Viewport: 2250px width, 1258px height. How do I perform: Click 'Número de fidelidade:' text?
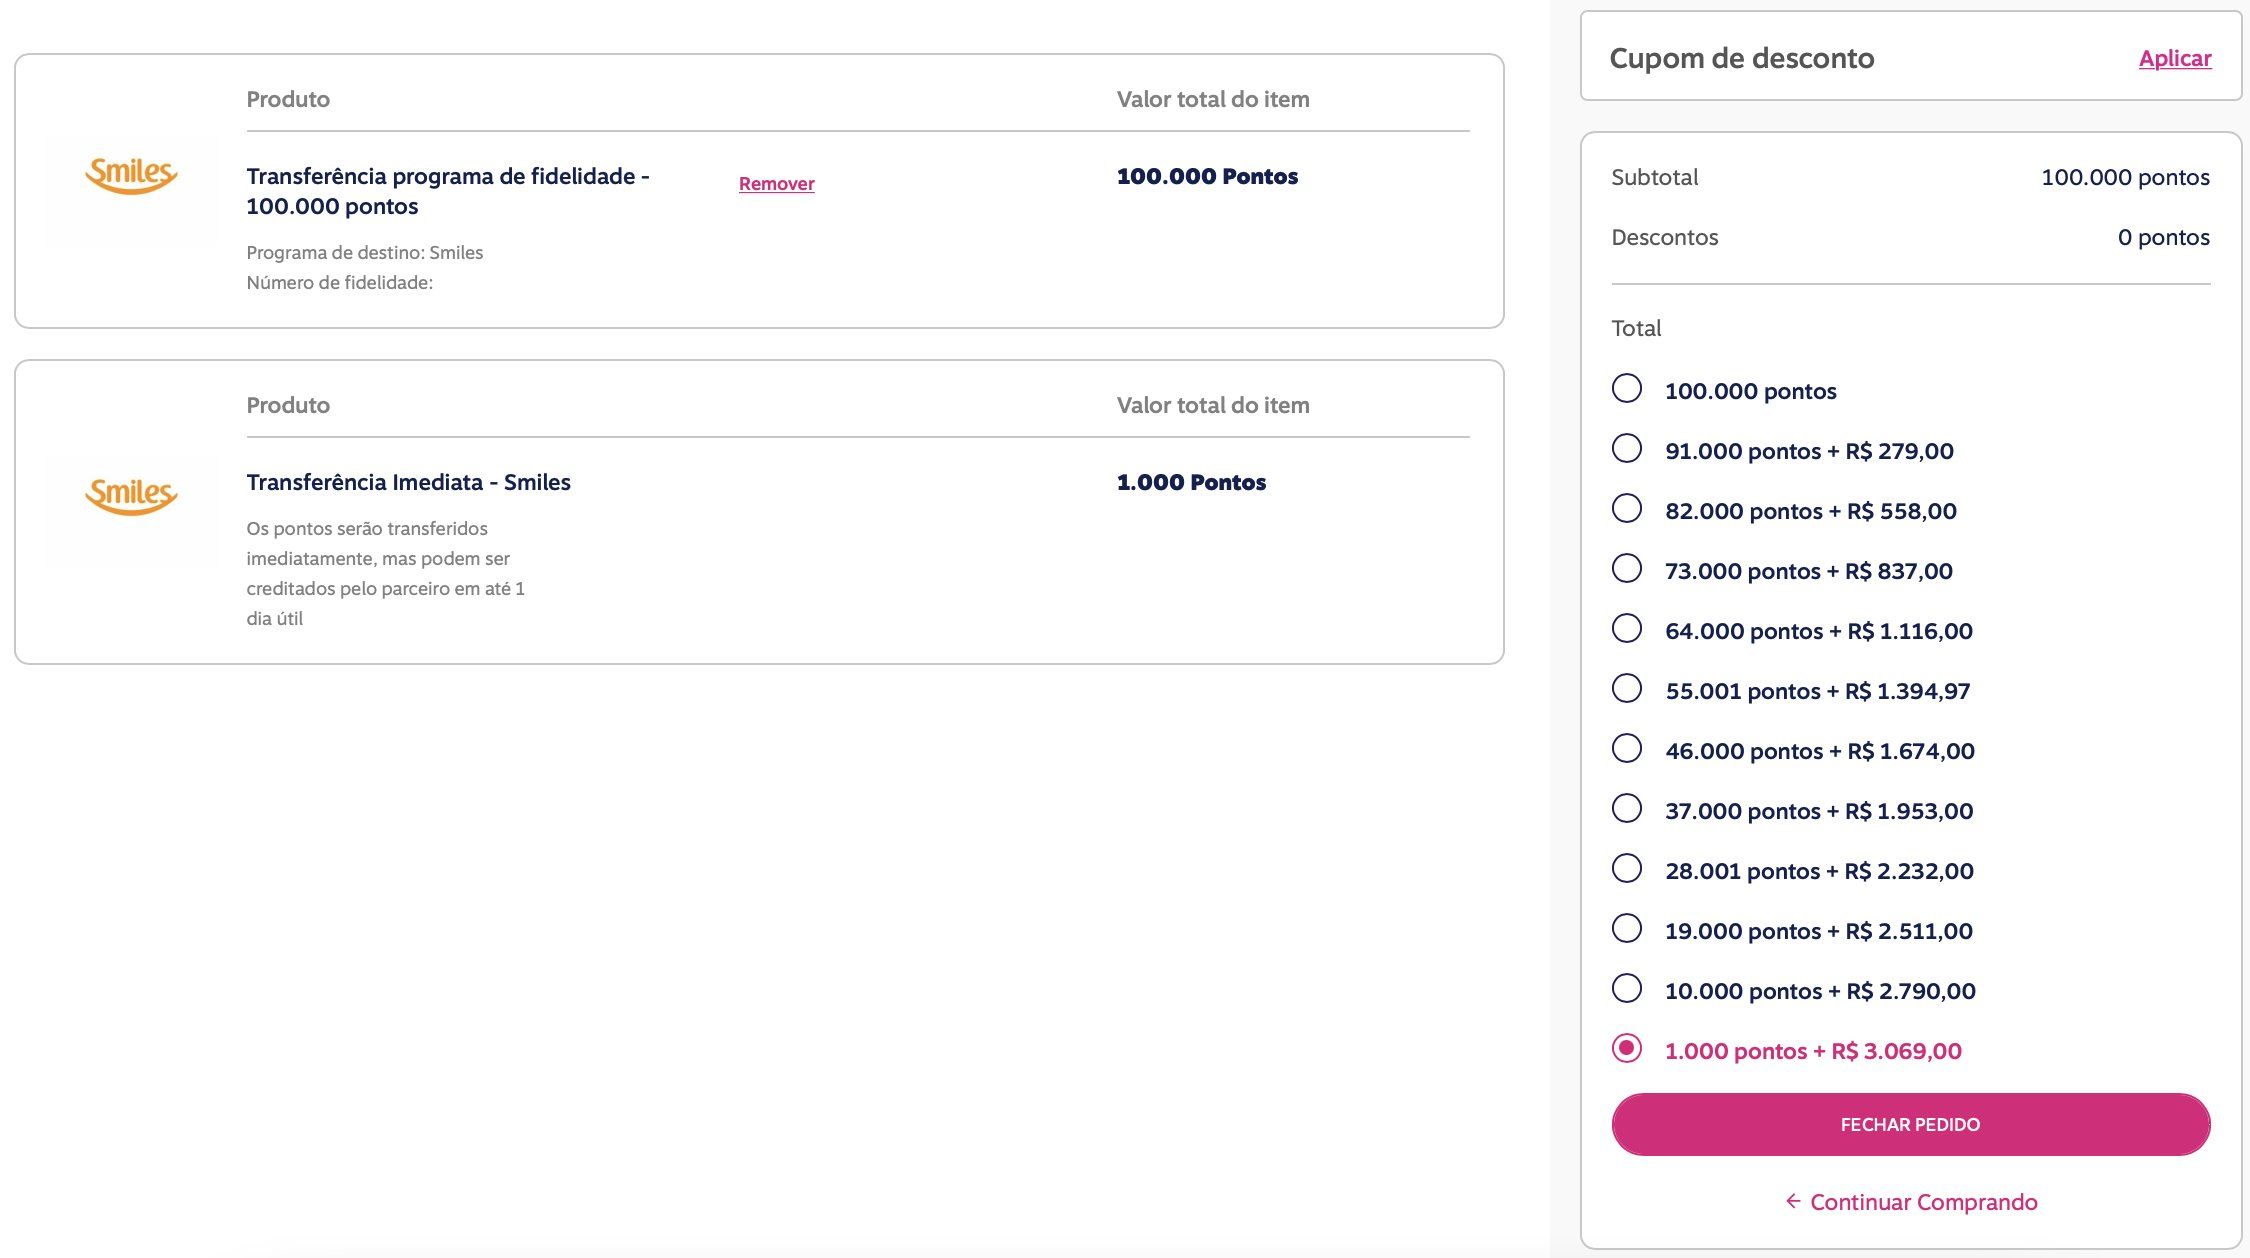(x=339, y=283)
